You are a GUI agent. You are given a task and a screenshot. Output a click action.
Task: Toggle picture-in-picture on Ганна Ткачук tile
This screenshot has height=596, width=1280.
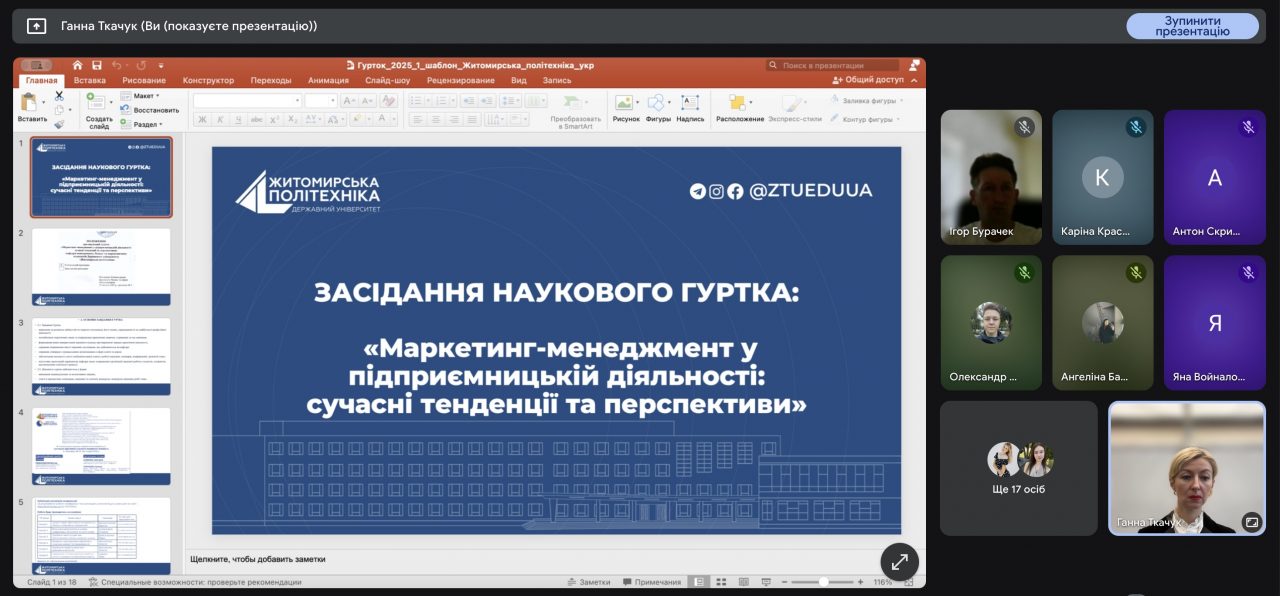tap(1251, 521)
